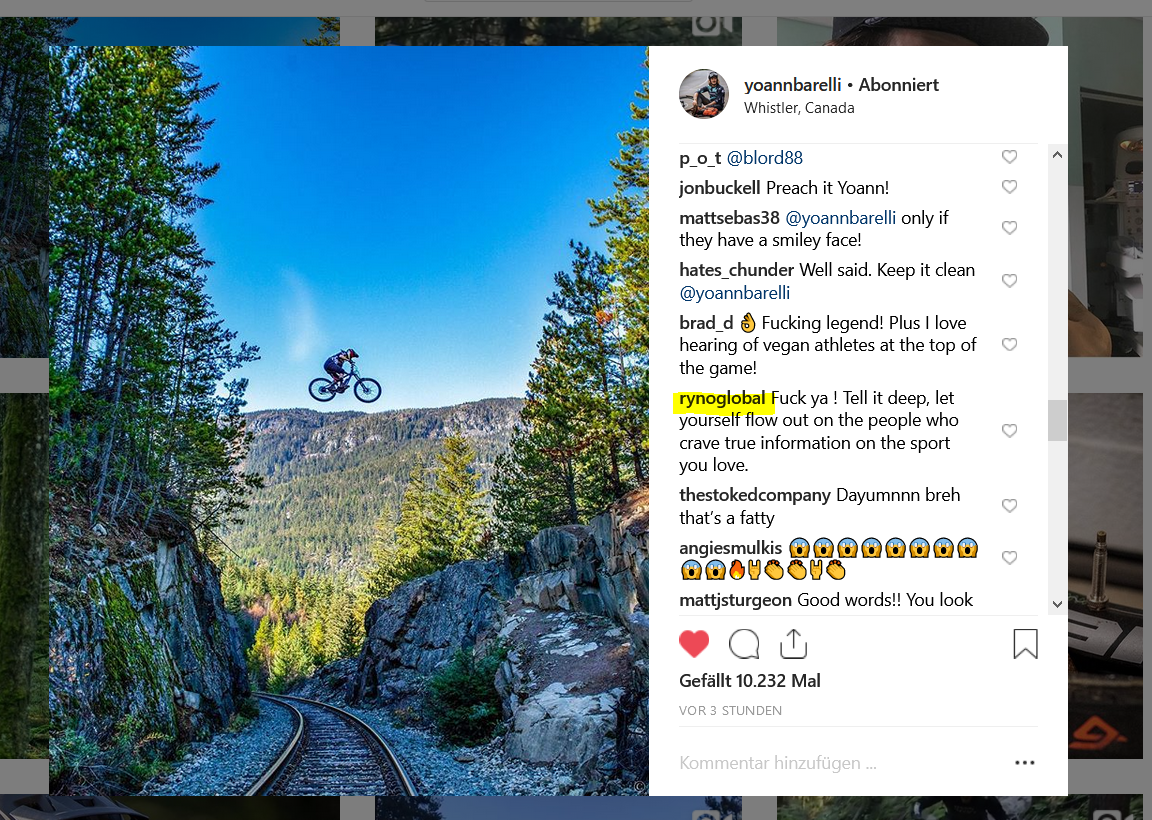
Task: Heart thestokedcompany's comment
Action: click(x=1009, y=506)
